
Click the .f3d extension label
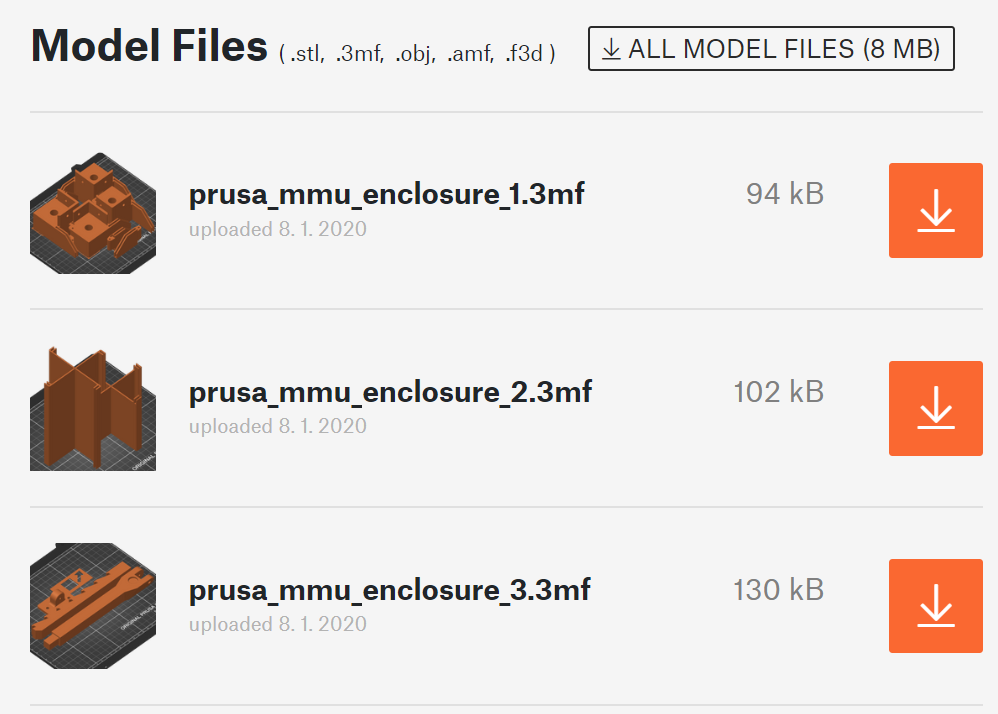(x=524, y=54)
